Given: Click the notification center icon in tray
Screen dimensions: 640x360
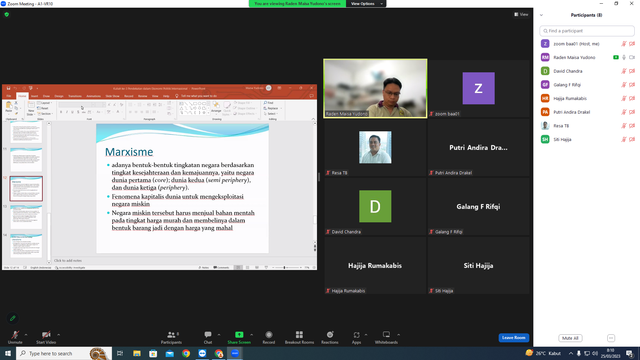Looking at the screenshot, I should click(x=630, y=353).
